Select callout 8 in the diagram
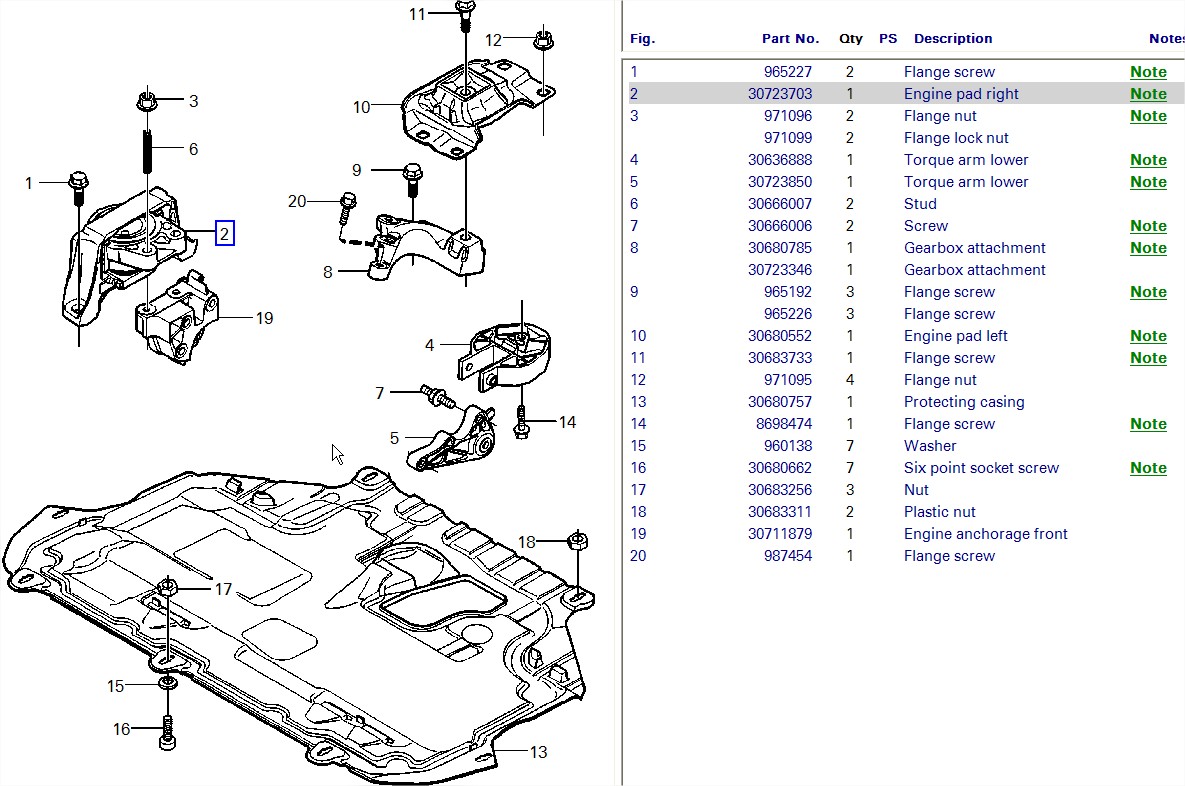 pyautogui.click(x=327, y=272)
